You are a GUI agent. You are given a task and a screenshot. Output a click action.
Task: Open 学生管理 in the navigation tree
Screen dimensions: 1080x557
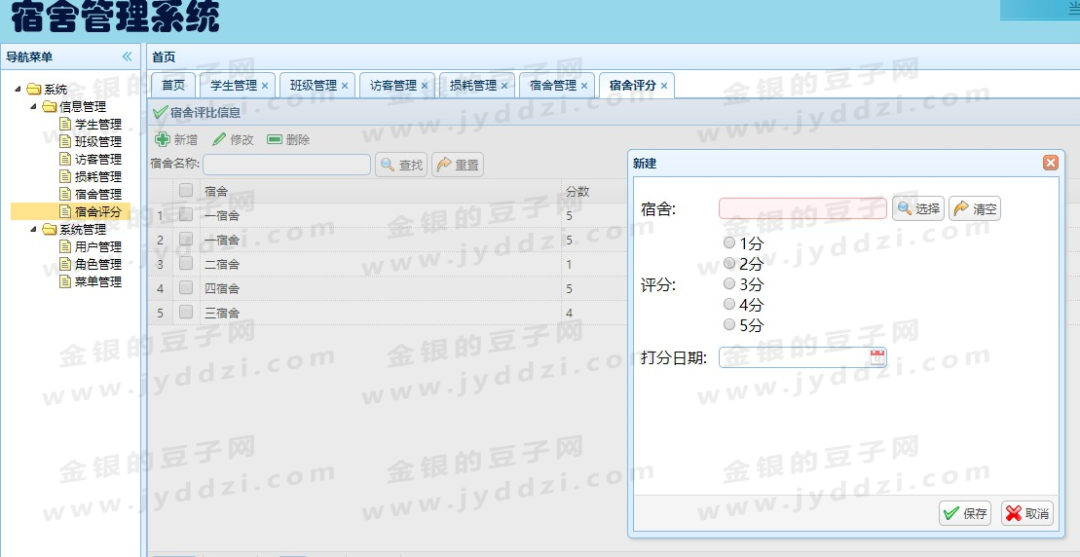98,125
